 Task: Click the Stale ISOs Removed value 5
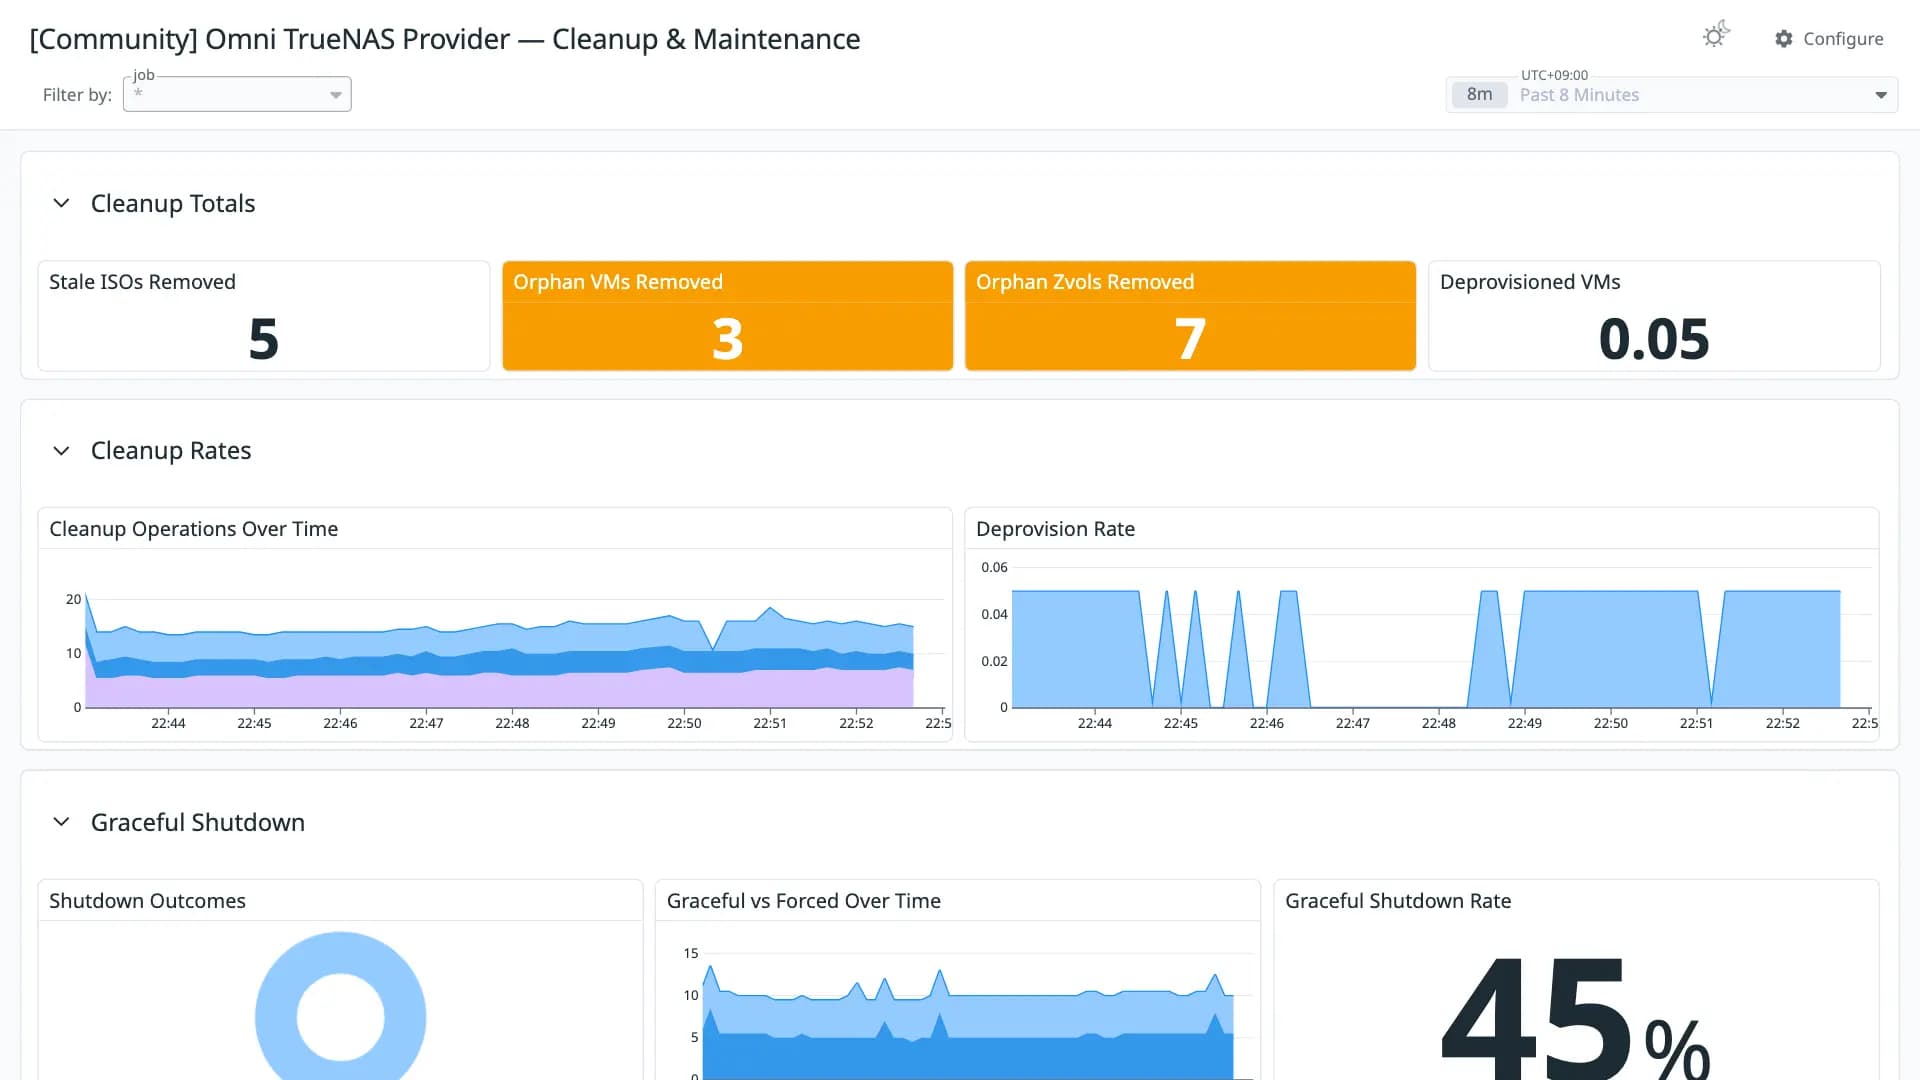(264, 339)
